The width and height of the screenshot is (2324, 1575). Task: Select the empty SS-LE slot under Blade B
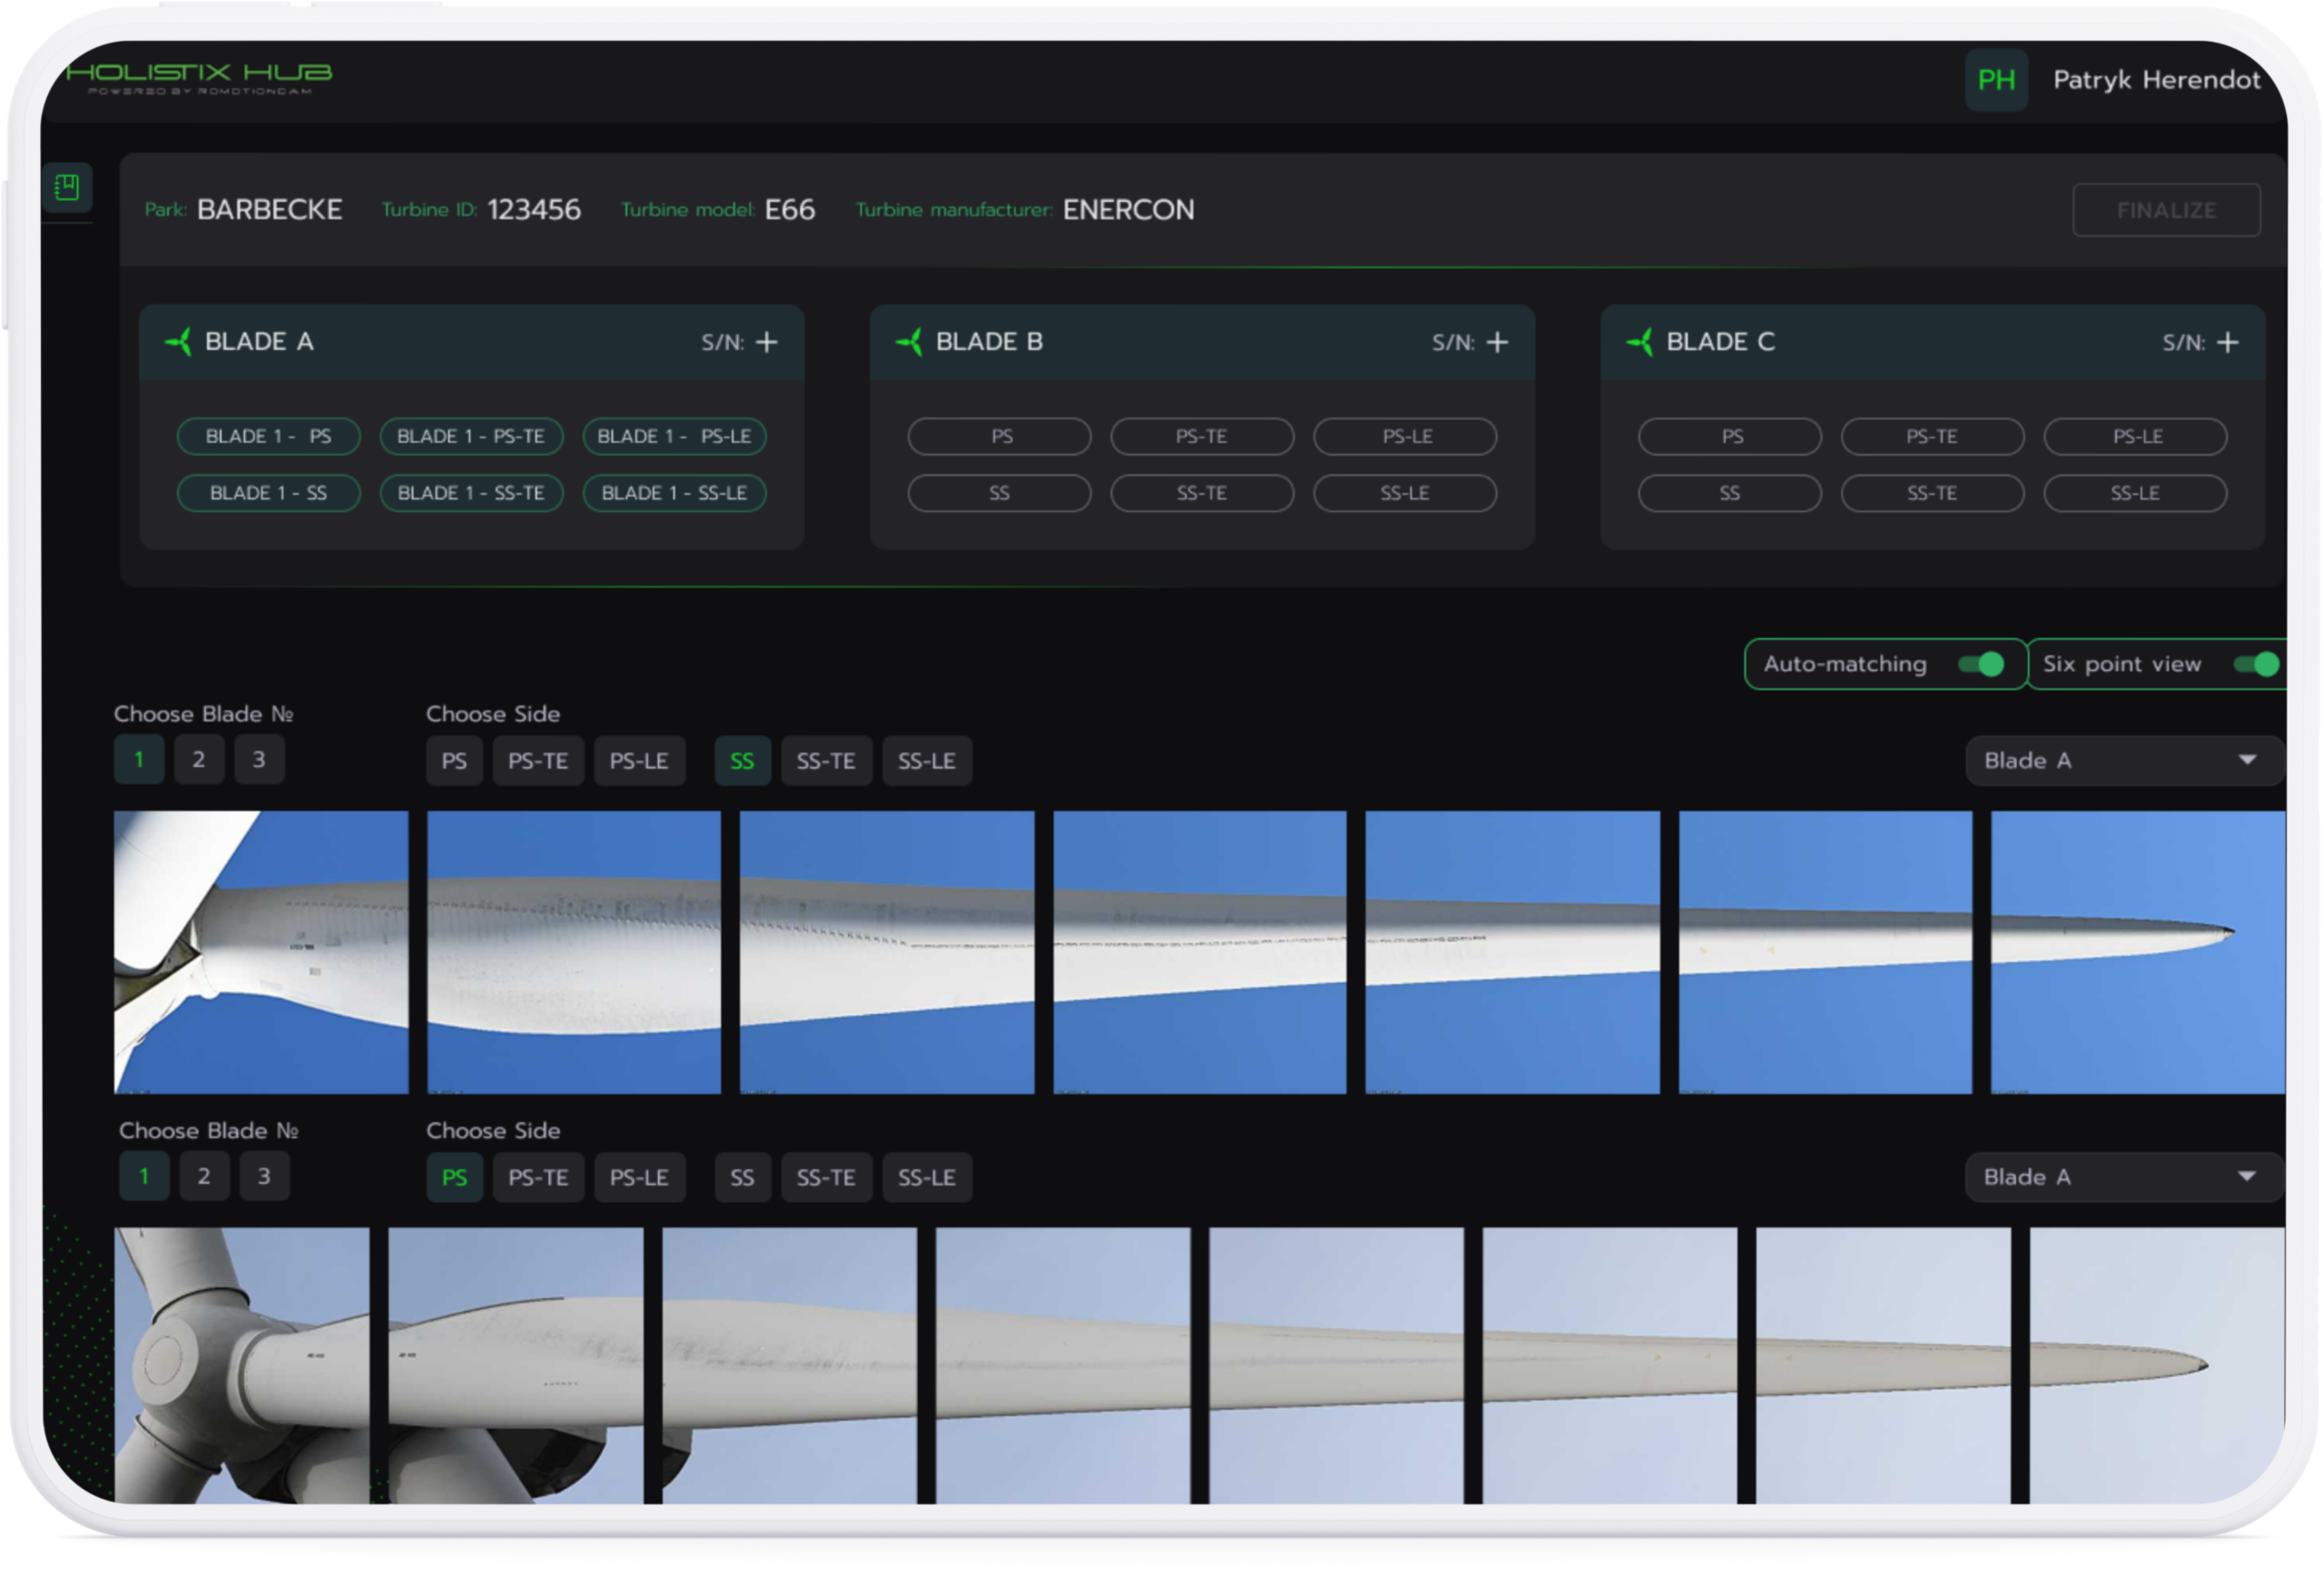pyautogui.click(x=1404, y=493)
